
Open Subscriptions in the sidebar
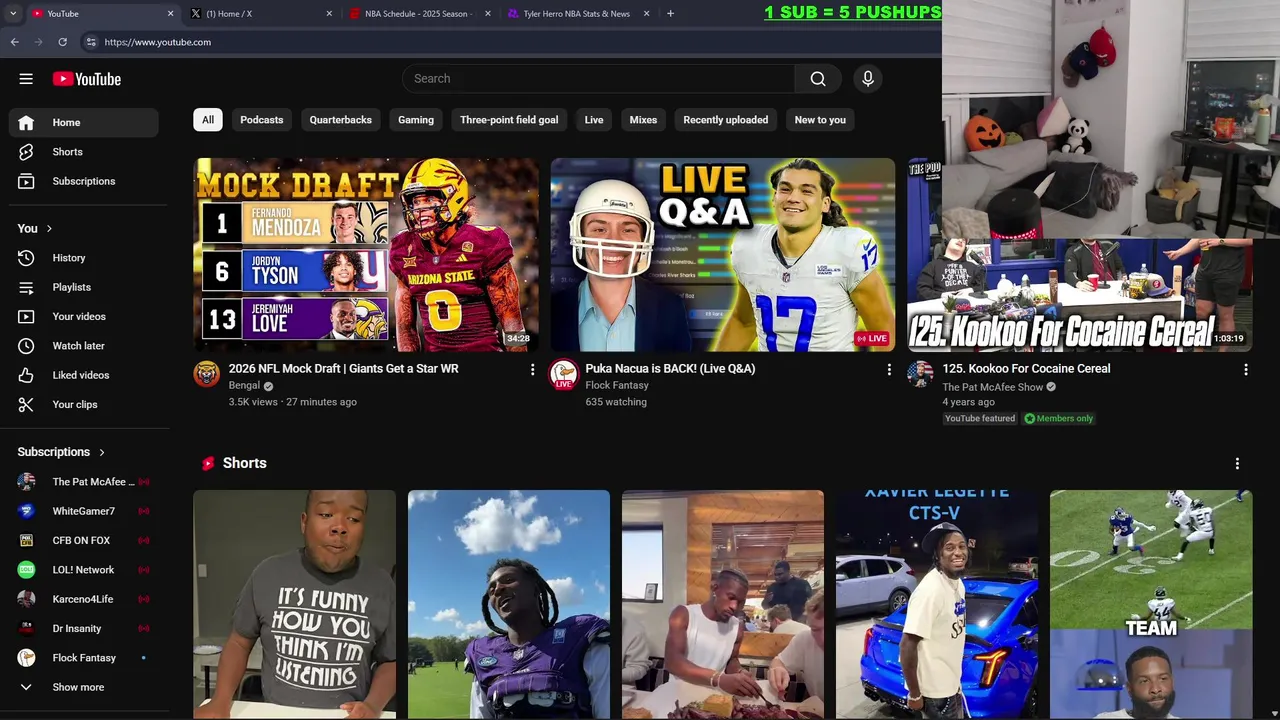84,181
